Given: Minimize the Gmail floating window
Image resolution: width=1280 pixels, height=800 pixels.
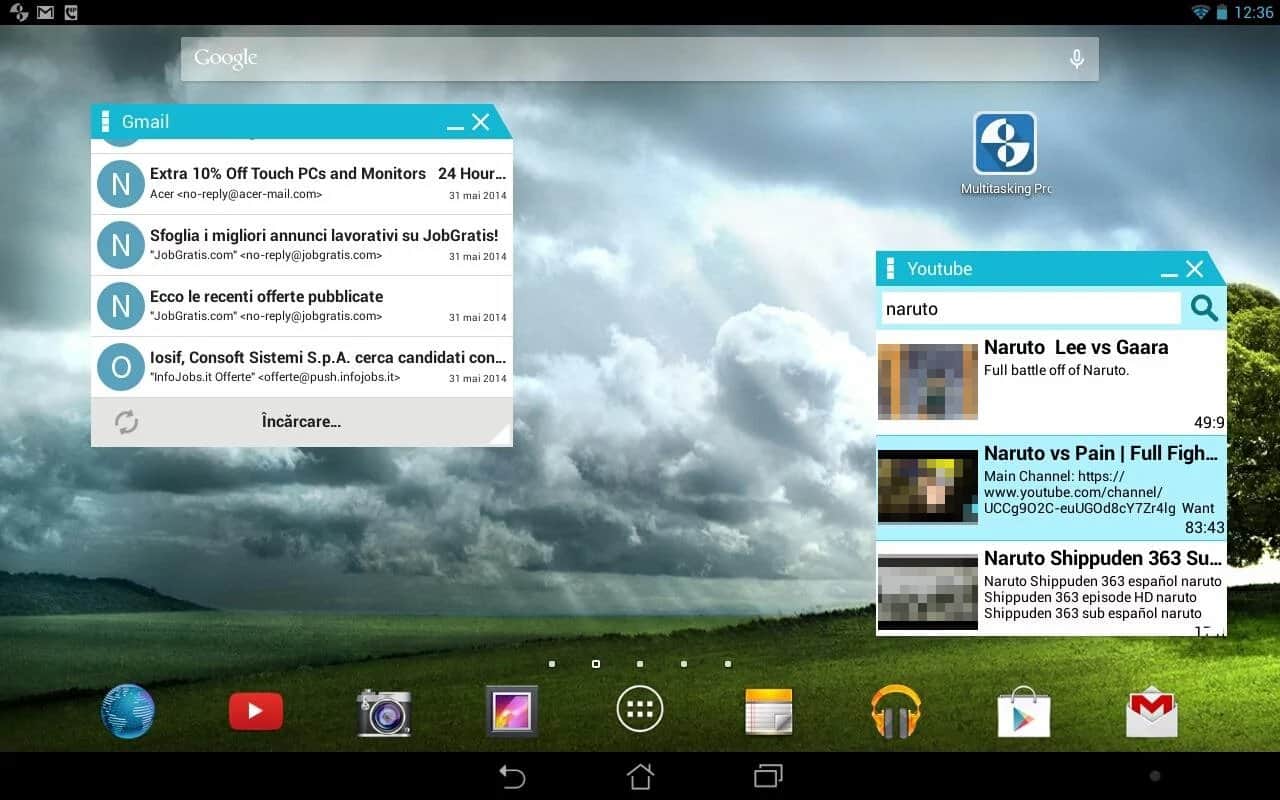Looking at the screenshot, I should coord(455,124).
